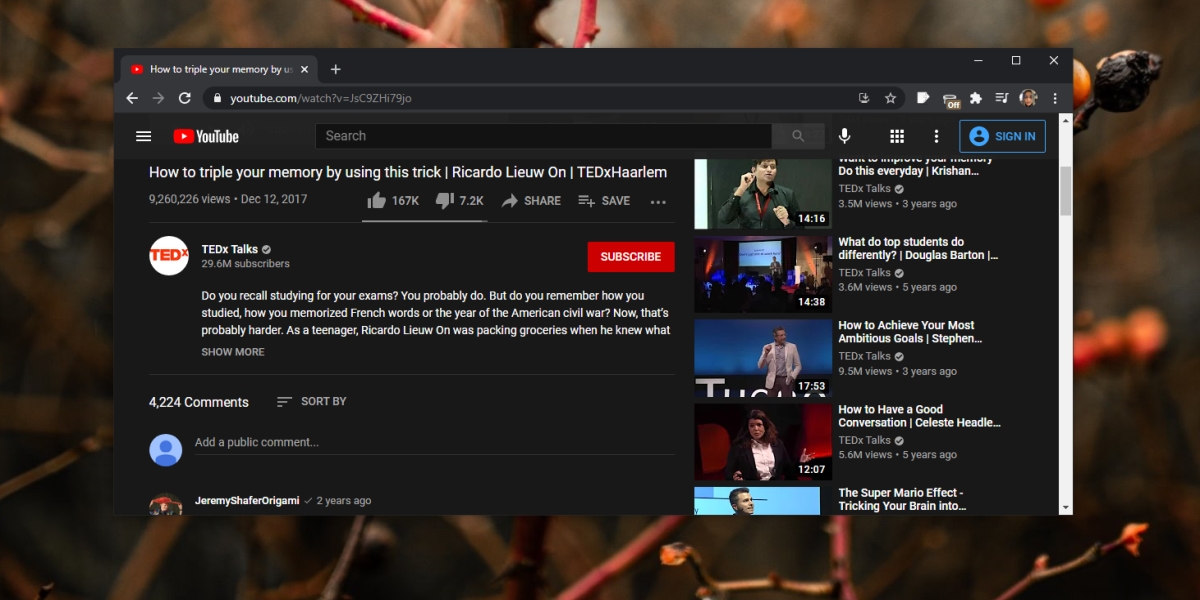
Task: Open more actions ellipsis under video
Action: [658, 201]
